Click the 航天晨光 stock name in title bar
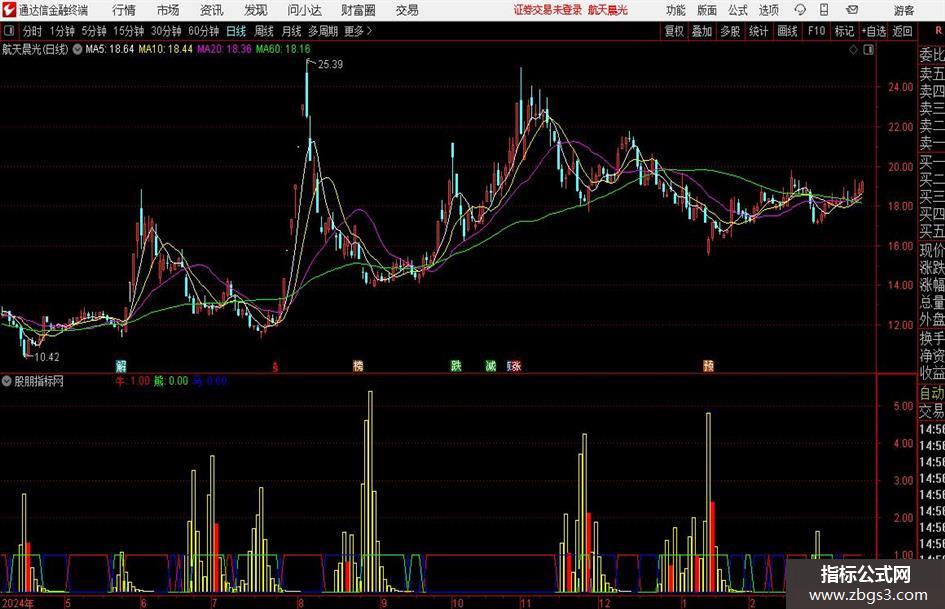Screen dimensions: 945x609 pos(608,10)
